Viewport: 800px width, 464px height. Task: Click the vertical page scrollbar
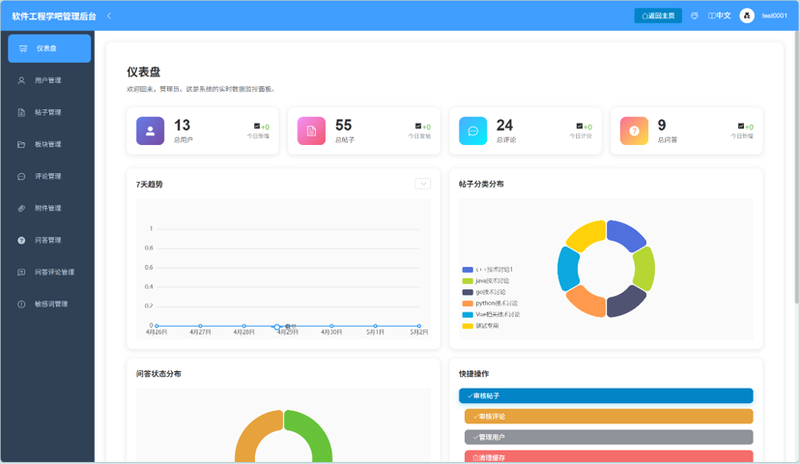point(797,168)
